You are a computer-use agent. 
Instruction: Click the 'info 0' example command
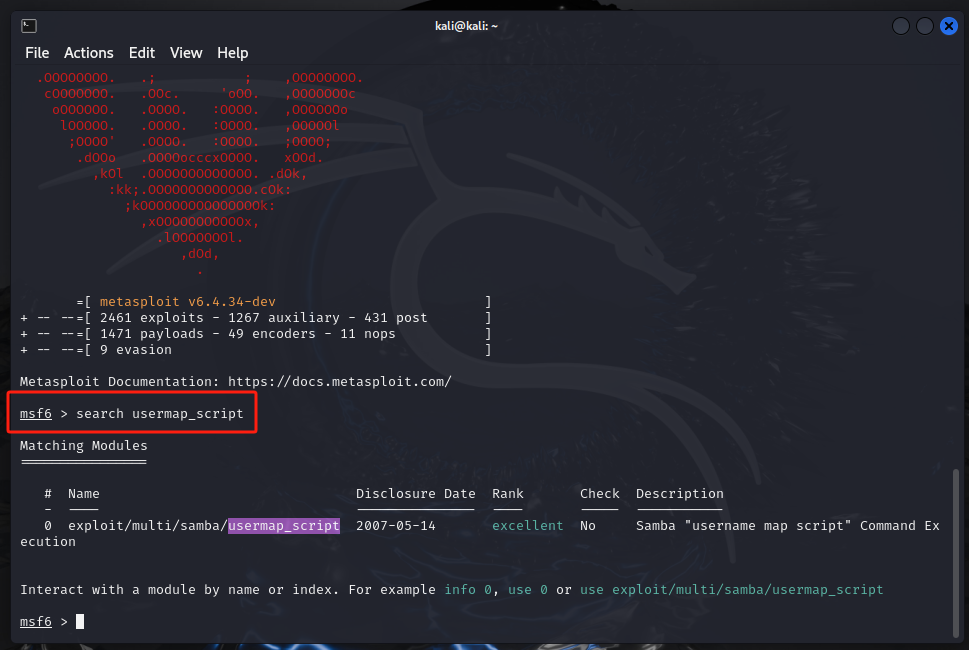pos(468,590)
